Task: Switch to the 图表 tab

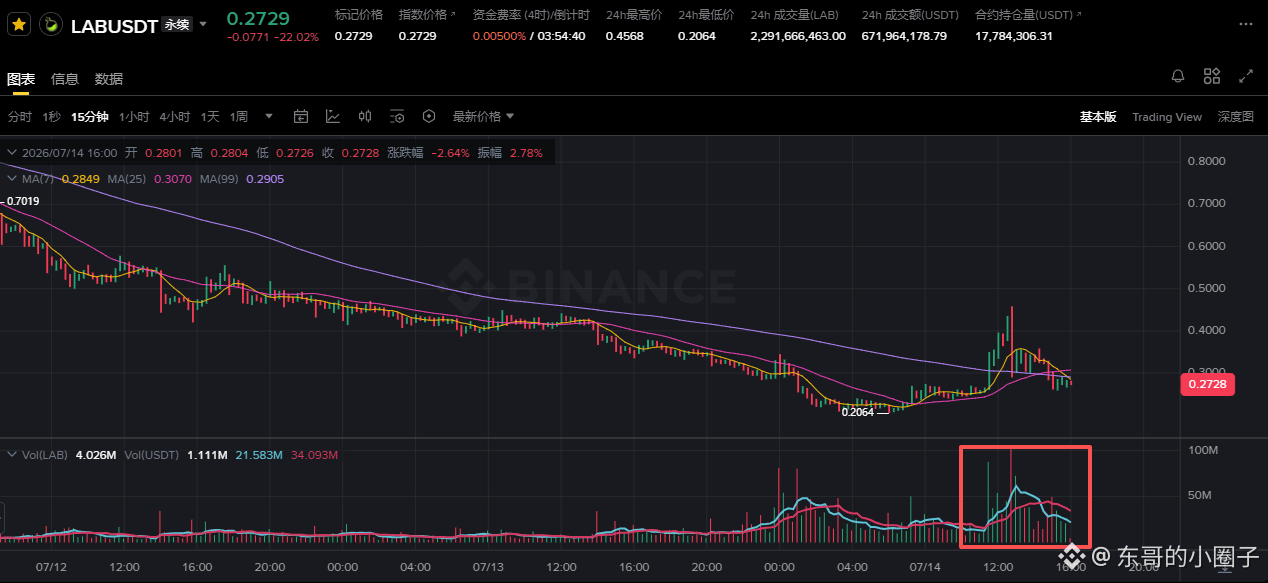Action: click(20, 79)
